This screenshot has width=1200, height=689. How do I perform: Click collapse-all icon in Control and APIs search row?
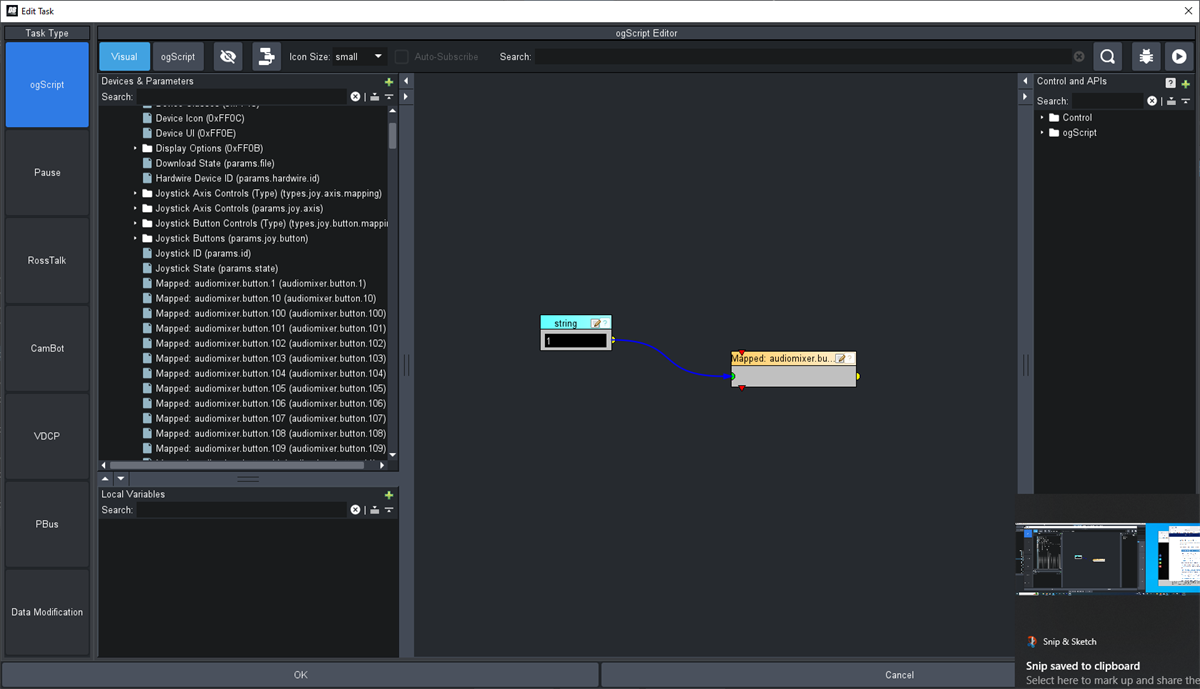click(1186, 101)
